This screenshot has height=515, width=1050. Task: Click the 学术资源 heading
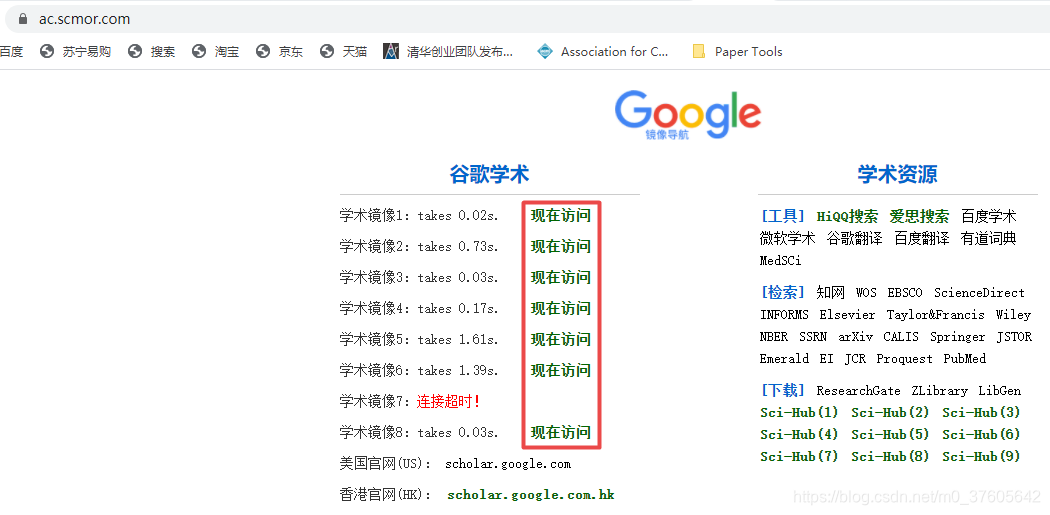897,175
